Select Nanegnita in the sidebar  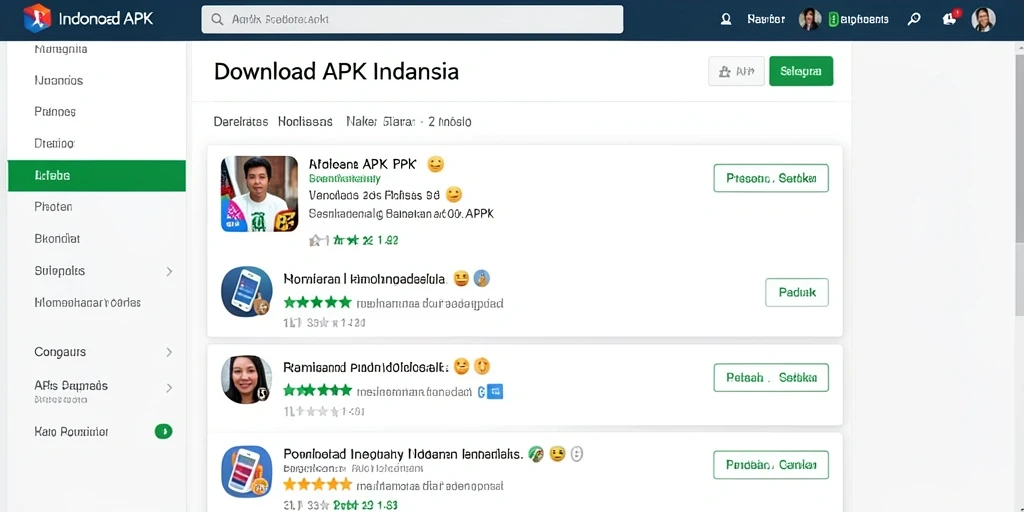click(x=61, y=49)
